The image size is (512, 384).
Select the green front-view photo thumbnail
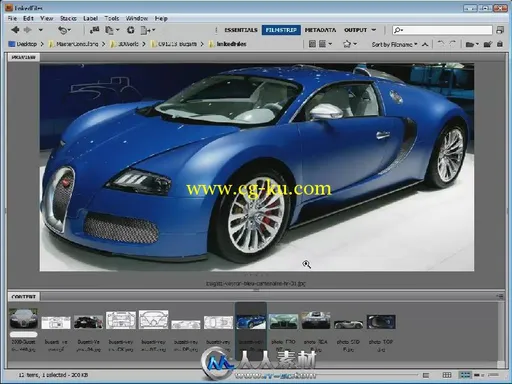[283, 321]
